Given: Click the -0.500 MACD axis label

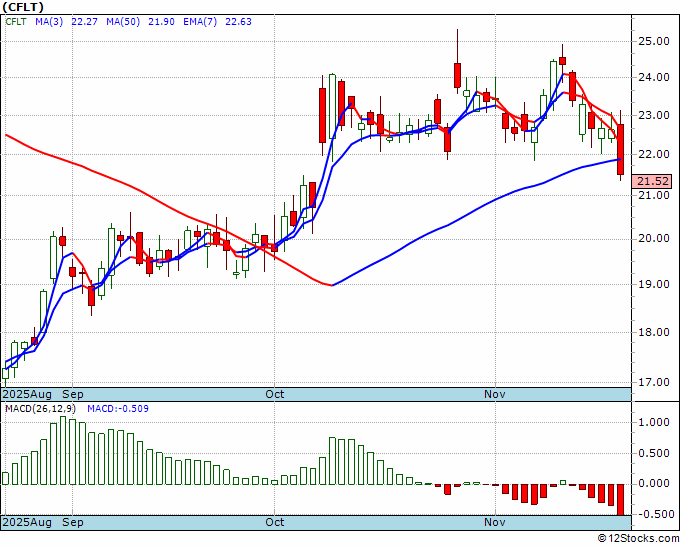Looking at the screenshot, I should 654,514.
